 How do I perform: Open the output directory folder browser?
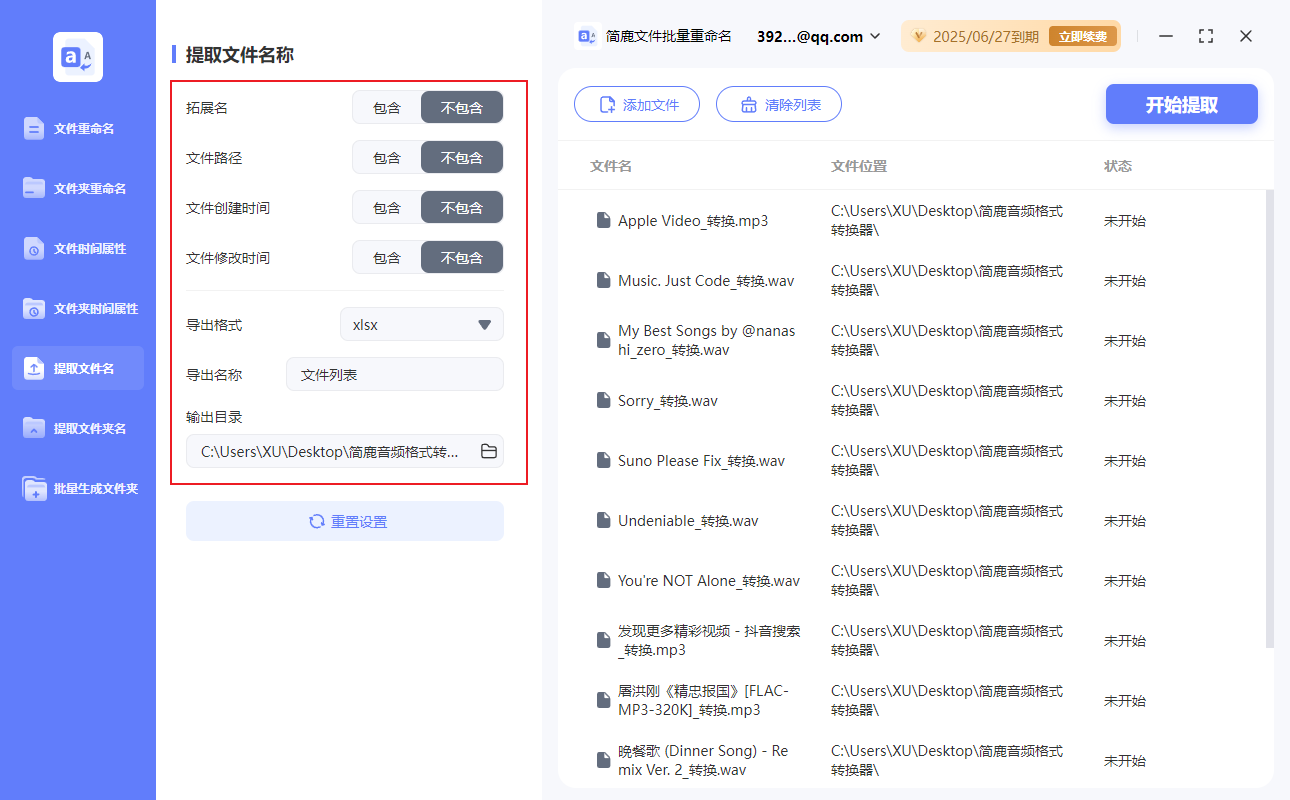point(489,451)
